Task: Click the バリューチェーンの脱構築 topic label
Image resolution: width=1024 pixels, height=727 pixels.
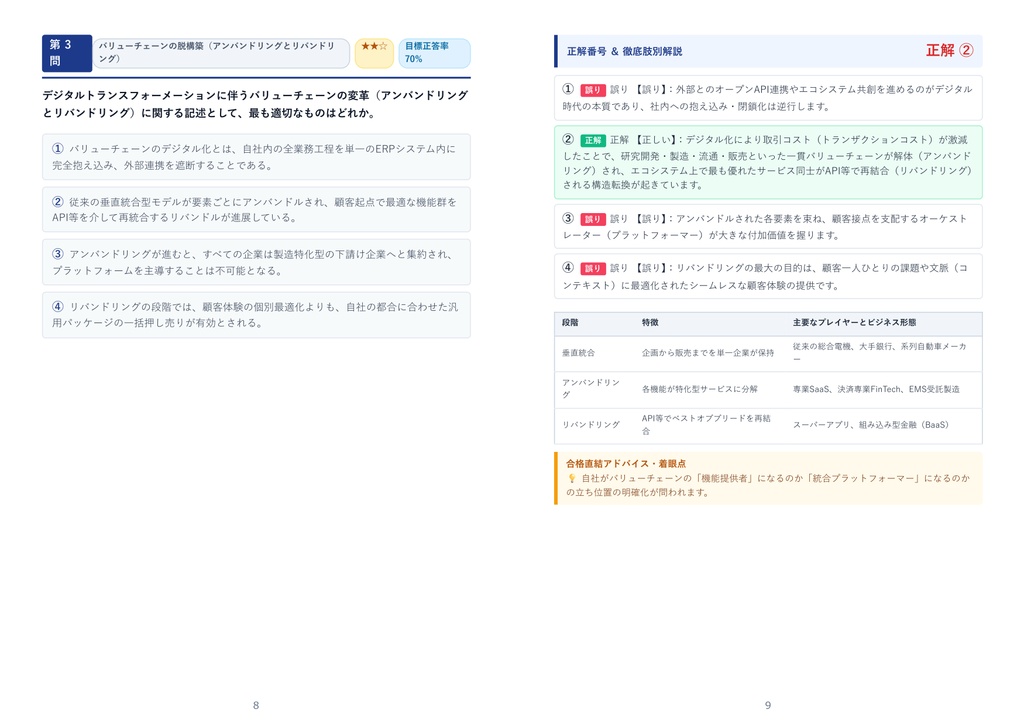Action: (221, 53)
